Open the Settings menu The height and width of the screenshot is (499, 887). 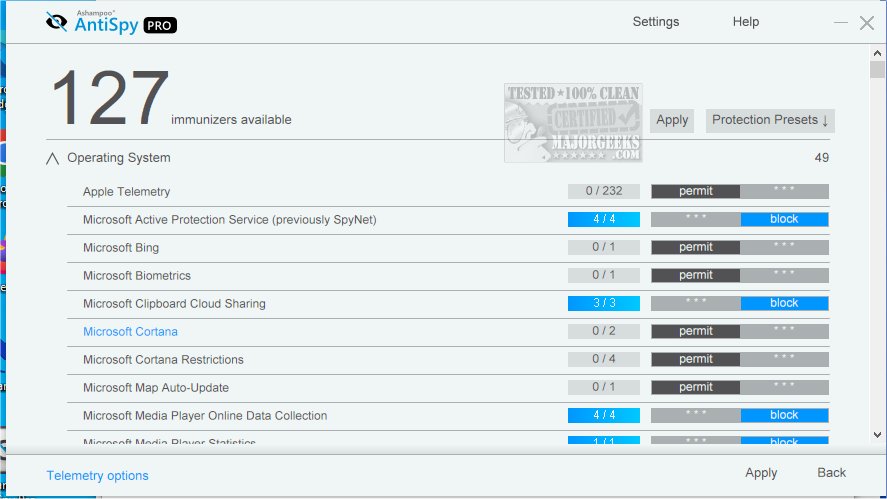click(x=655, y=22)
